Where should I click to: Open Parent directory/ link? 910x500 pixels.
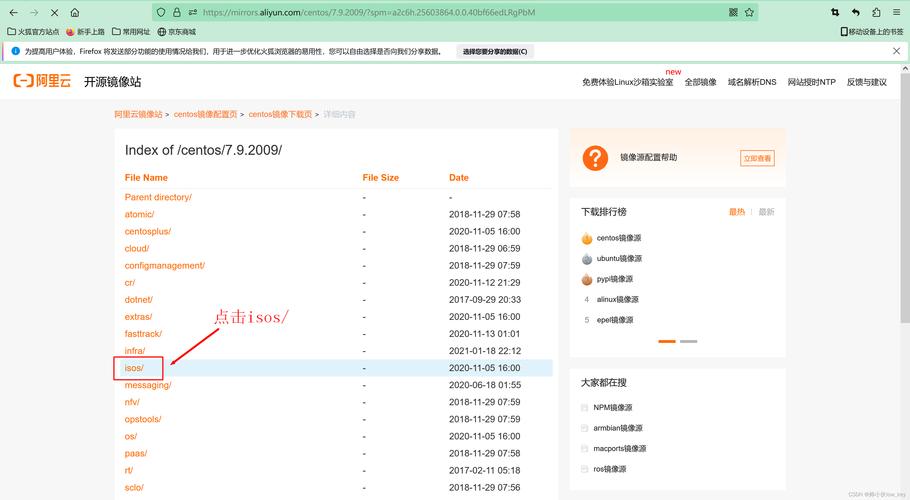coord(158,197)
